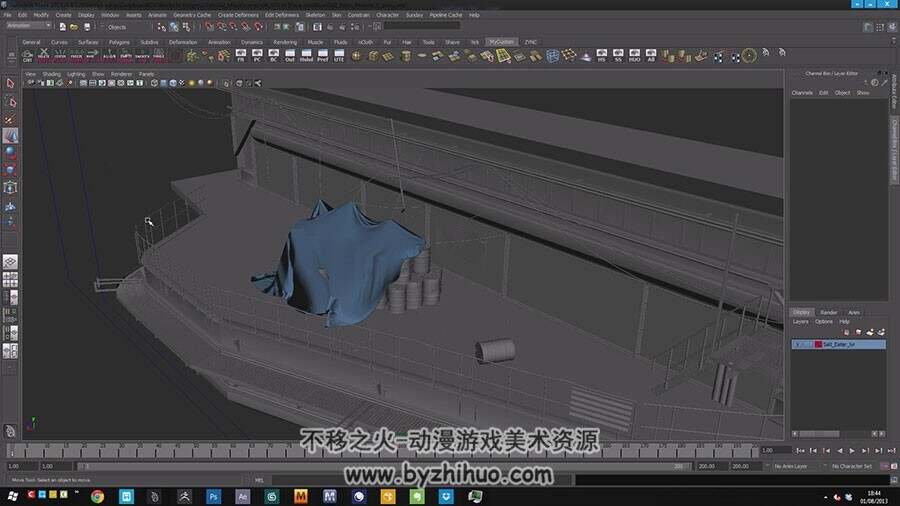Click play forwards button
Viewport: 900px width, 506px height.
point(852,451)
